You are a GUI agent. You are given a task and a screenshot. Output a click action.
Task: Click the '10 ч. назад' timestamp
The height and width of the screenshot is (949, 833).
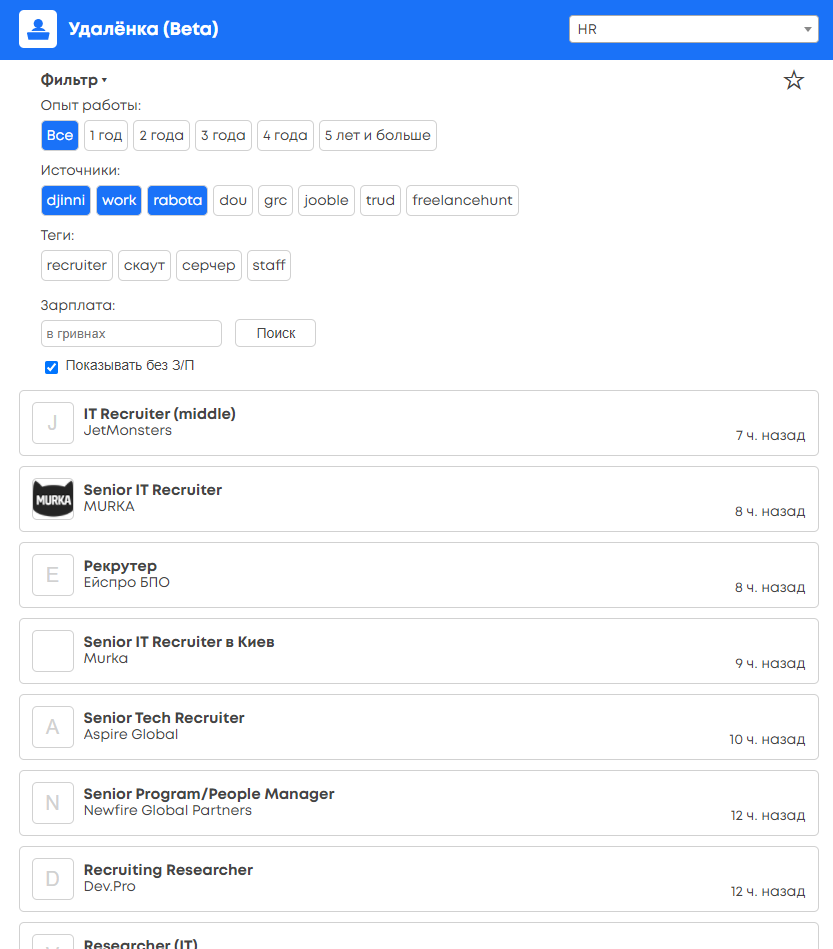tap(767, 739)
